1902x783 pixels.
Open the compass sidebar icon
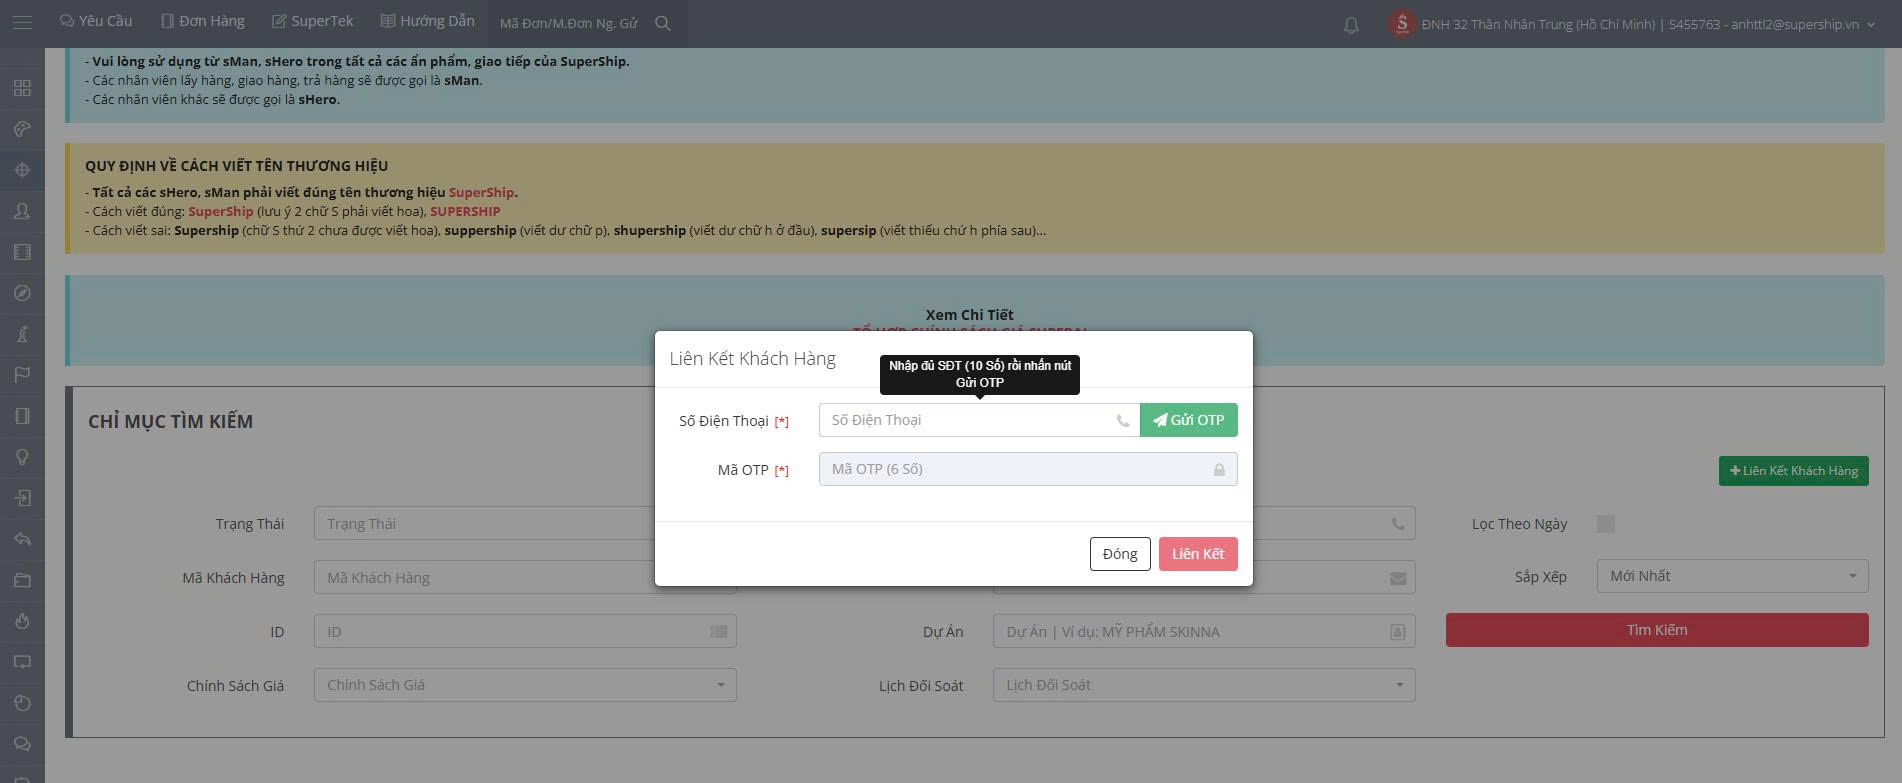(22, 293)
